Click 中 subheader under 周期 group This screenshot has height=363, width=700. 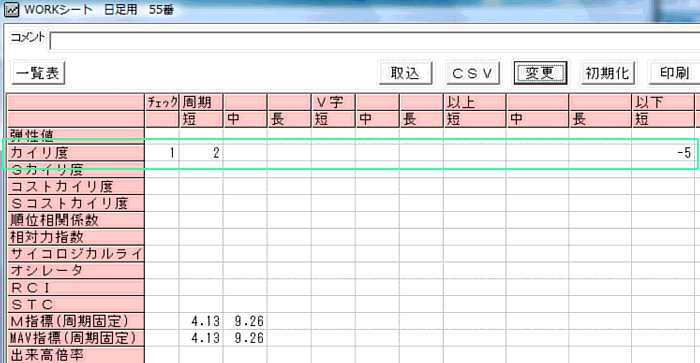[245, 120]
